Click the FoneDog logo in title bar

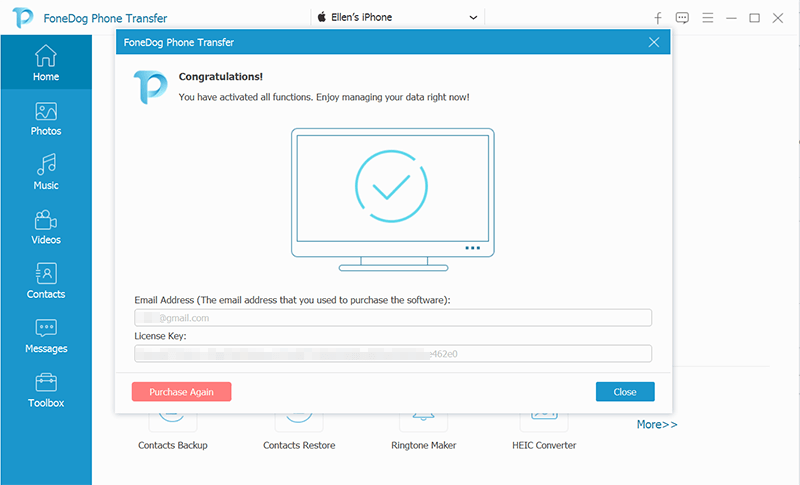pyautogui.click(x=23, y=18)
